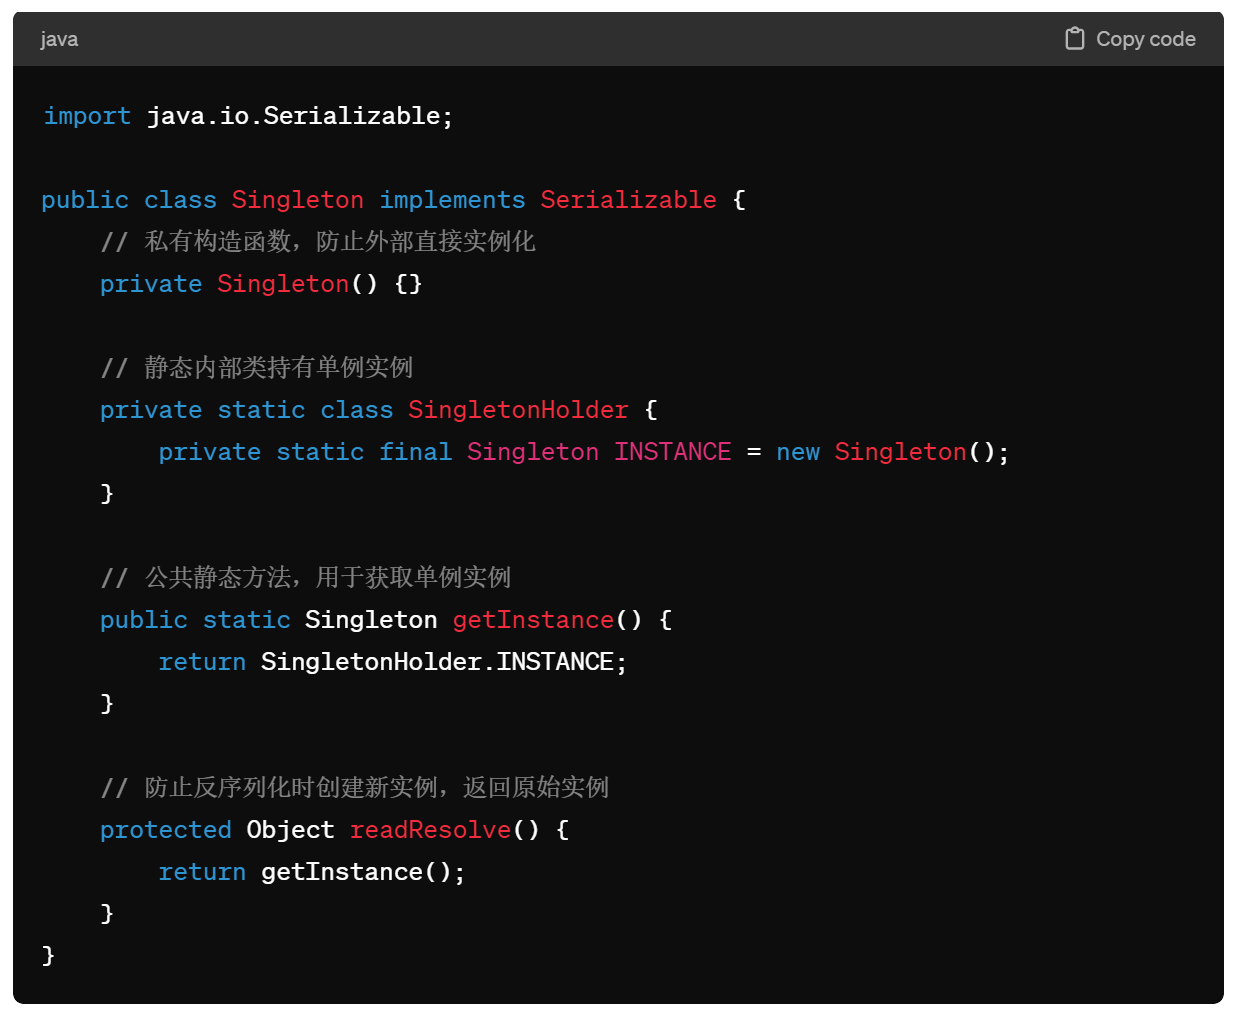This screenshot has width=1233, height=1014.
Task: Click the comment about 静态内部类持有单例实例
Action: pos(257,368)
